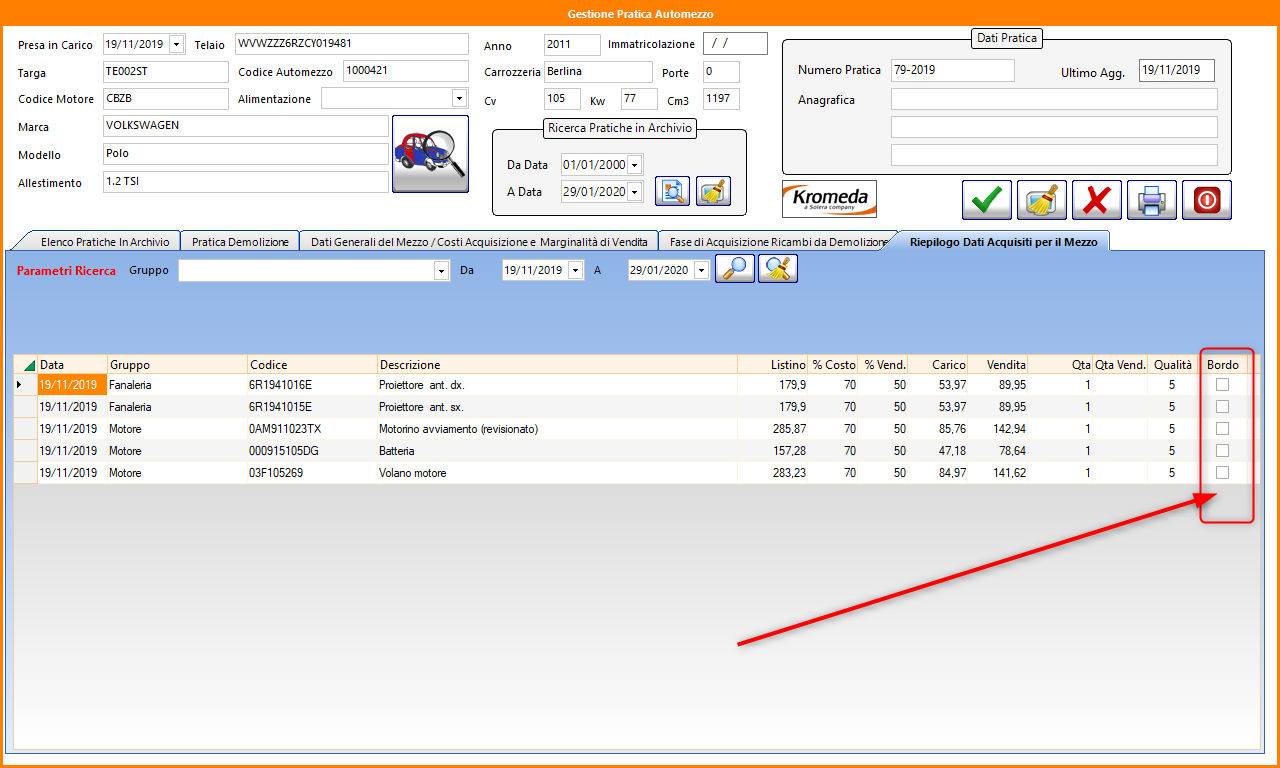Click the Targa field showing TE002ST

coord(166,71)
